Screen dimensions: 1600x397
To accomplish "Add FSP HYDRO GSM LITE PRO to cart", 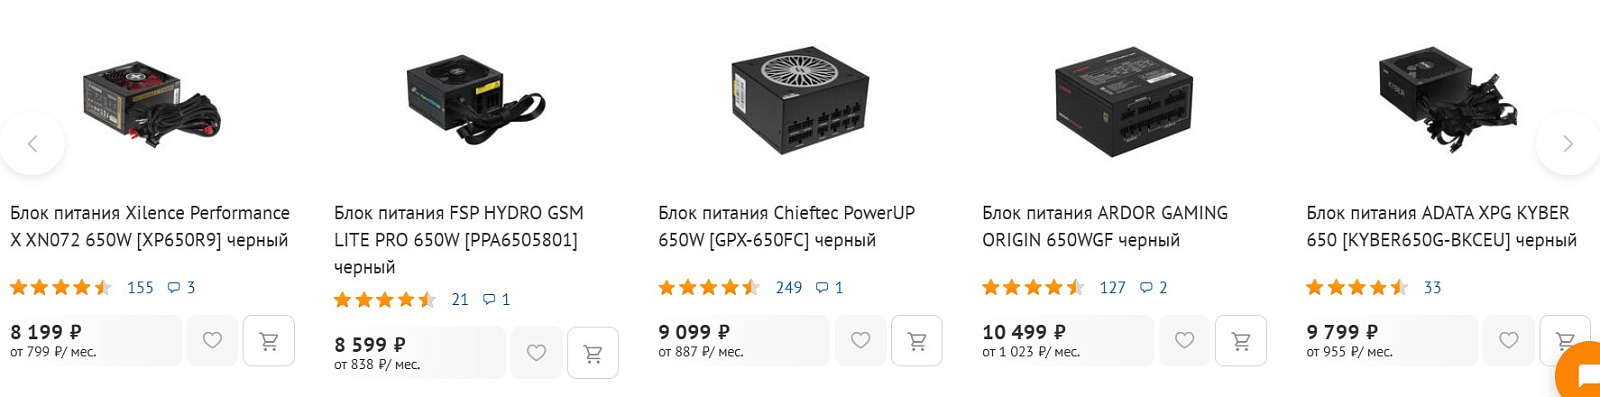I will pos(593,353).
